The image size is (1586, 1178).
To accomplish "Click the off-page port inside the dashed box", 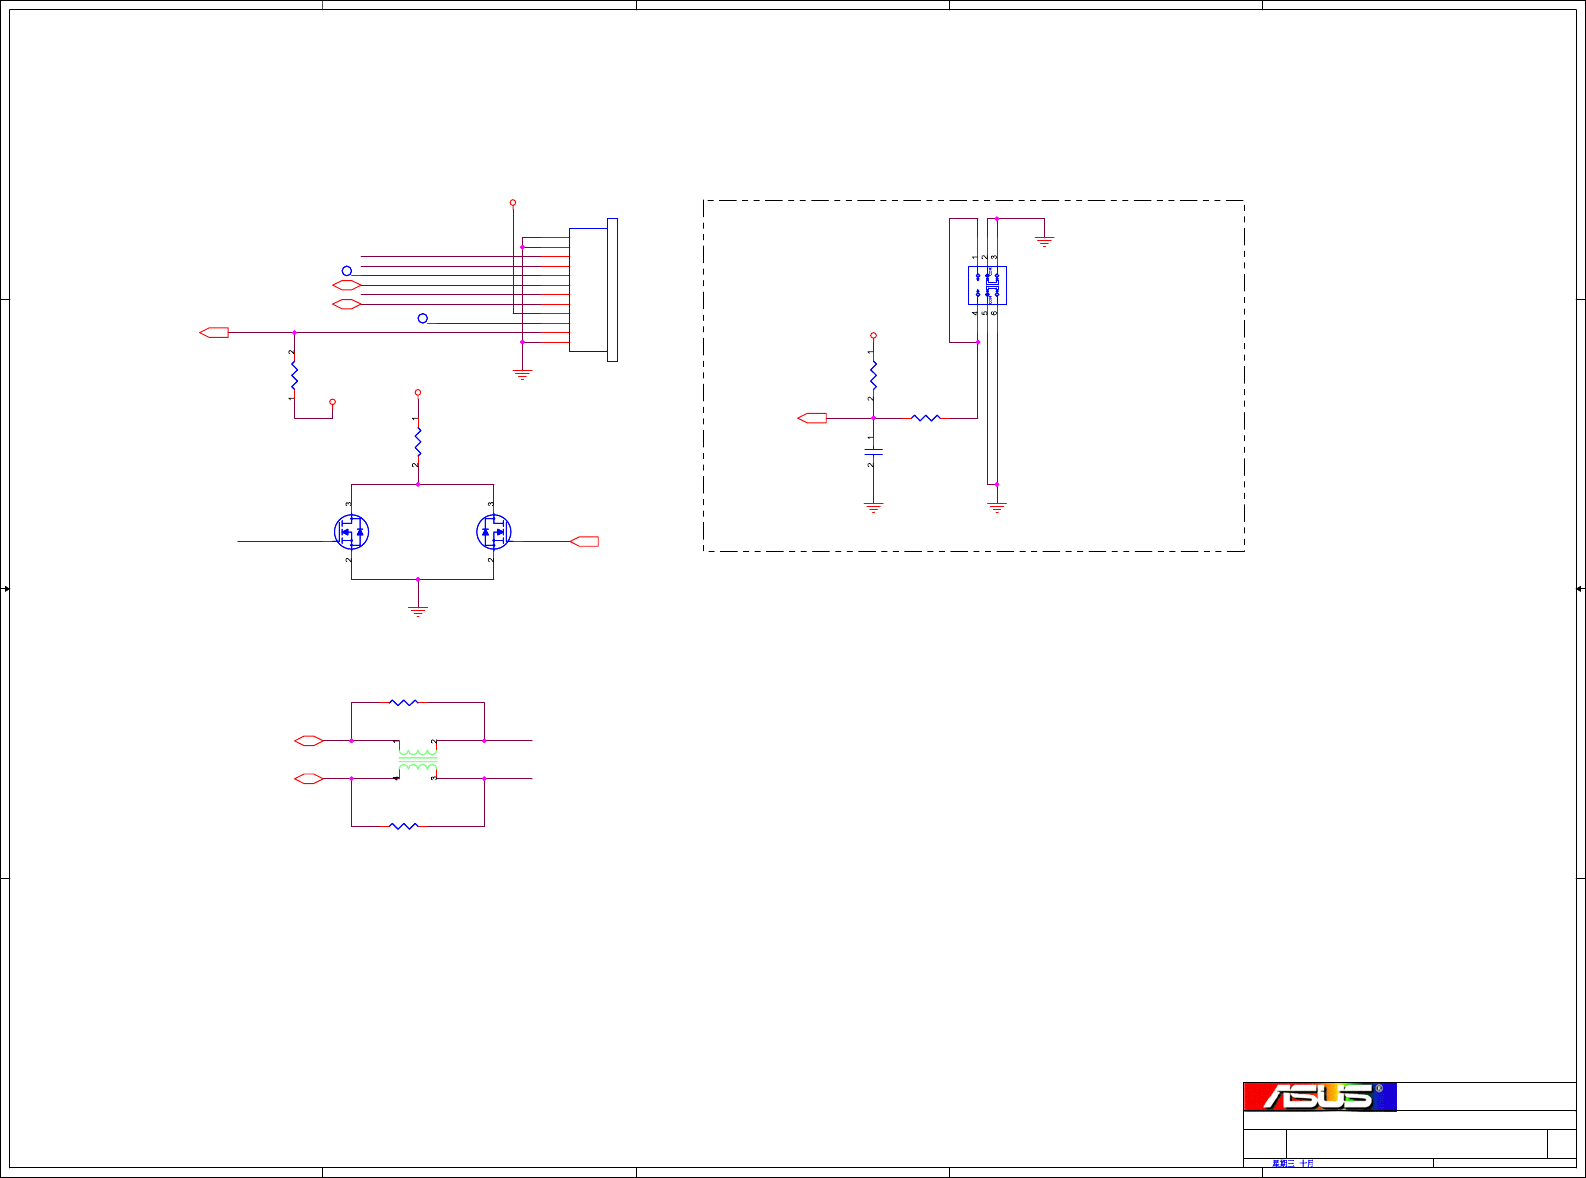I will tap(812, 418).
